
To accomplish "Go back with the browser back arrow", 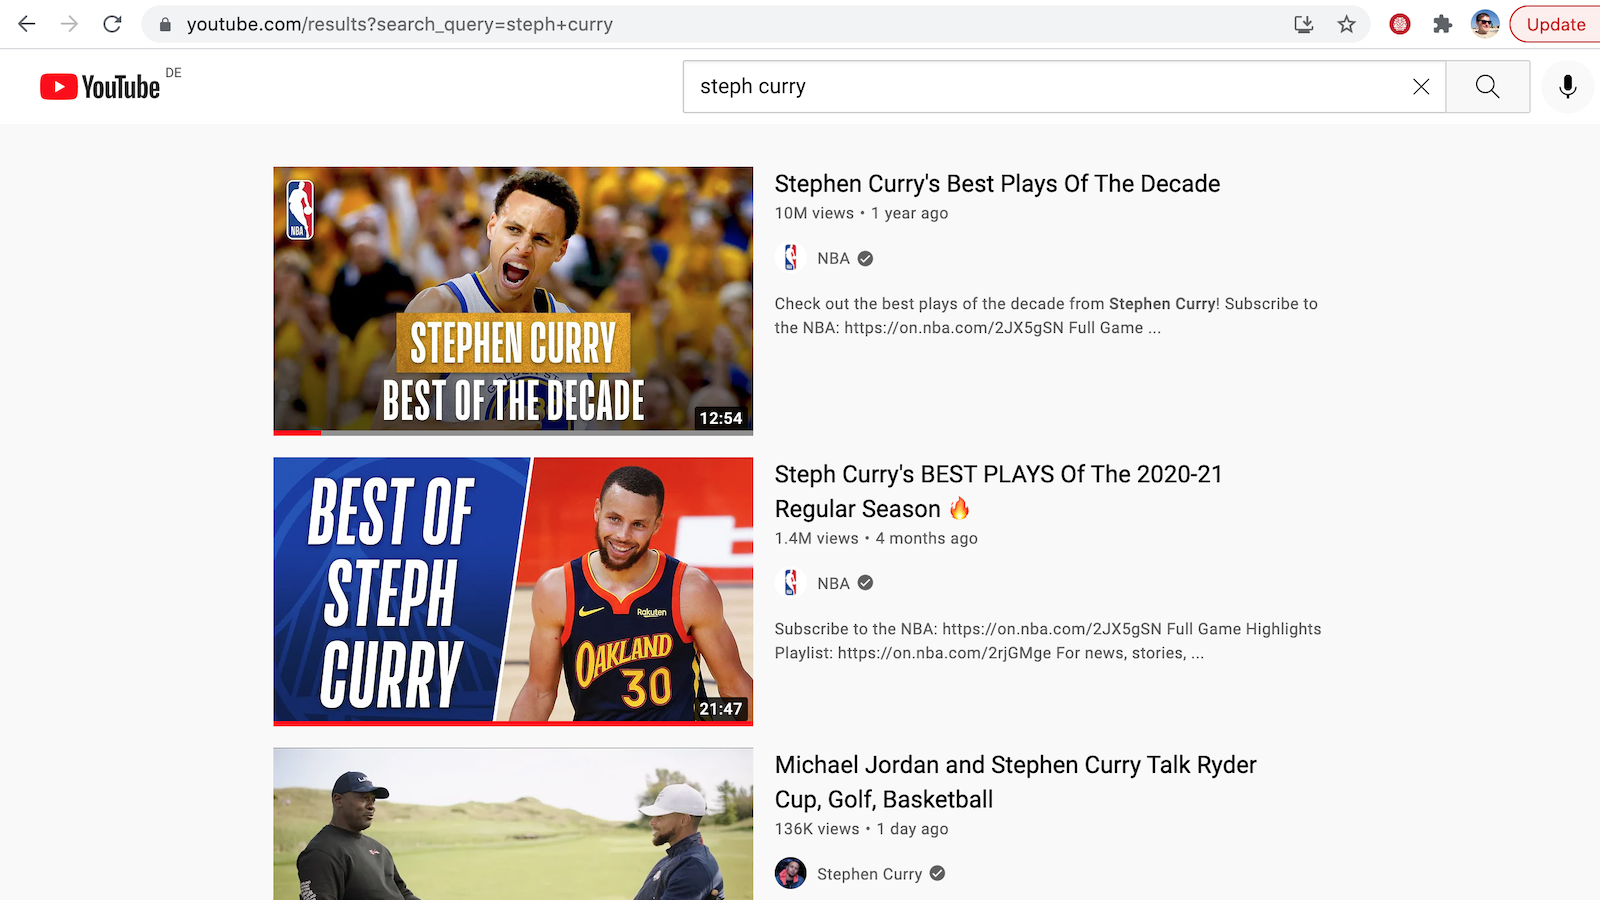I will (27, 24).
